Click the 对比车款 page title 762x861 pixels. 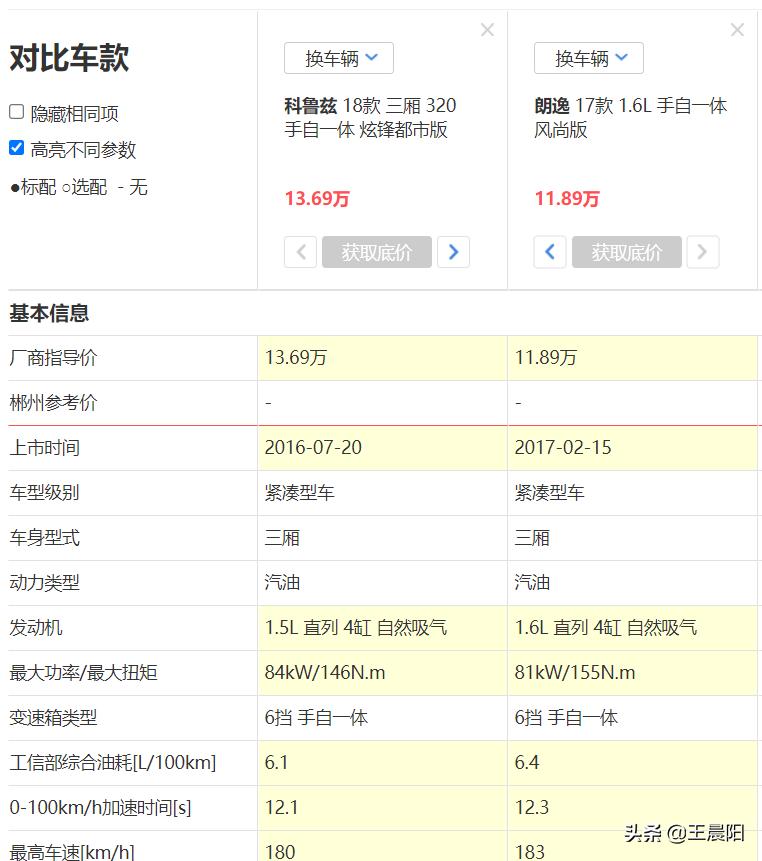pyautogui.click(x=69, y=58)
